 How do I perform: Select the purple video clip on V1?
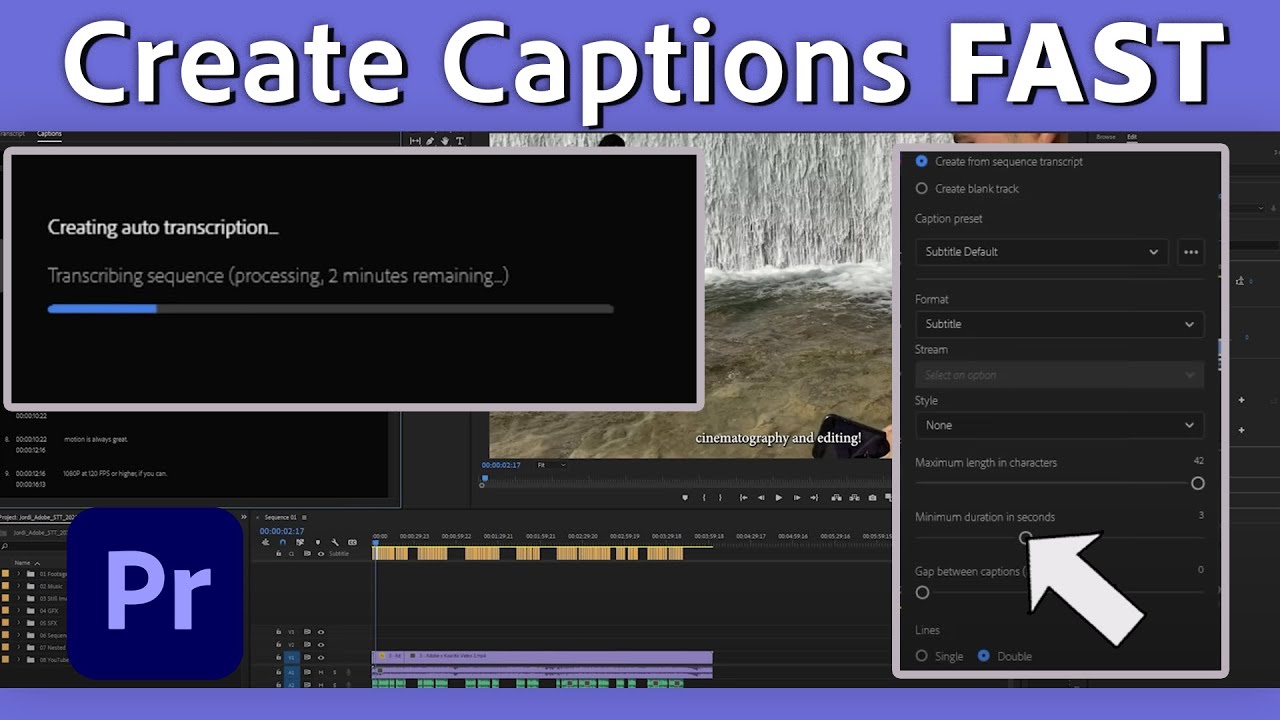coord(541,657)
